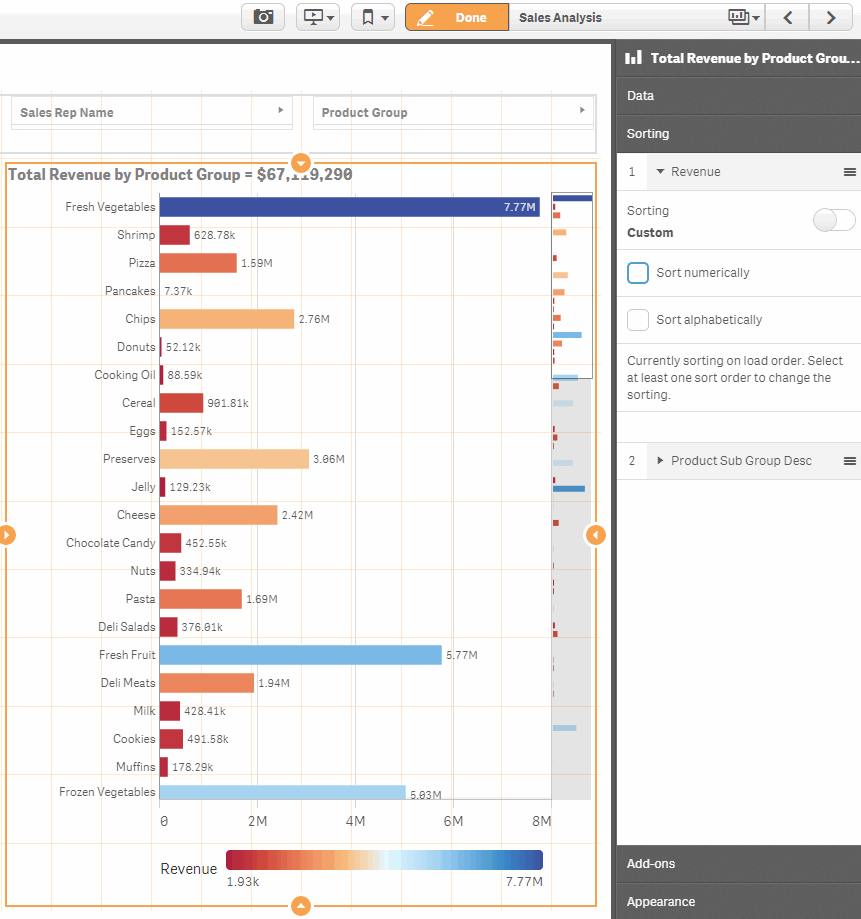Check the Sort alphabetically checkbox
This screenshot has height=919, width=861.
click(636, 320)
